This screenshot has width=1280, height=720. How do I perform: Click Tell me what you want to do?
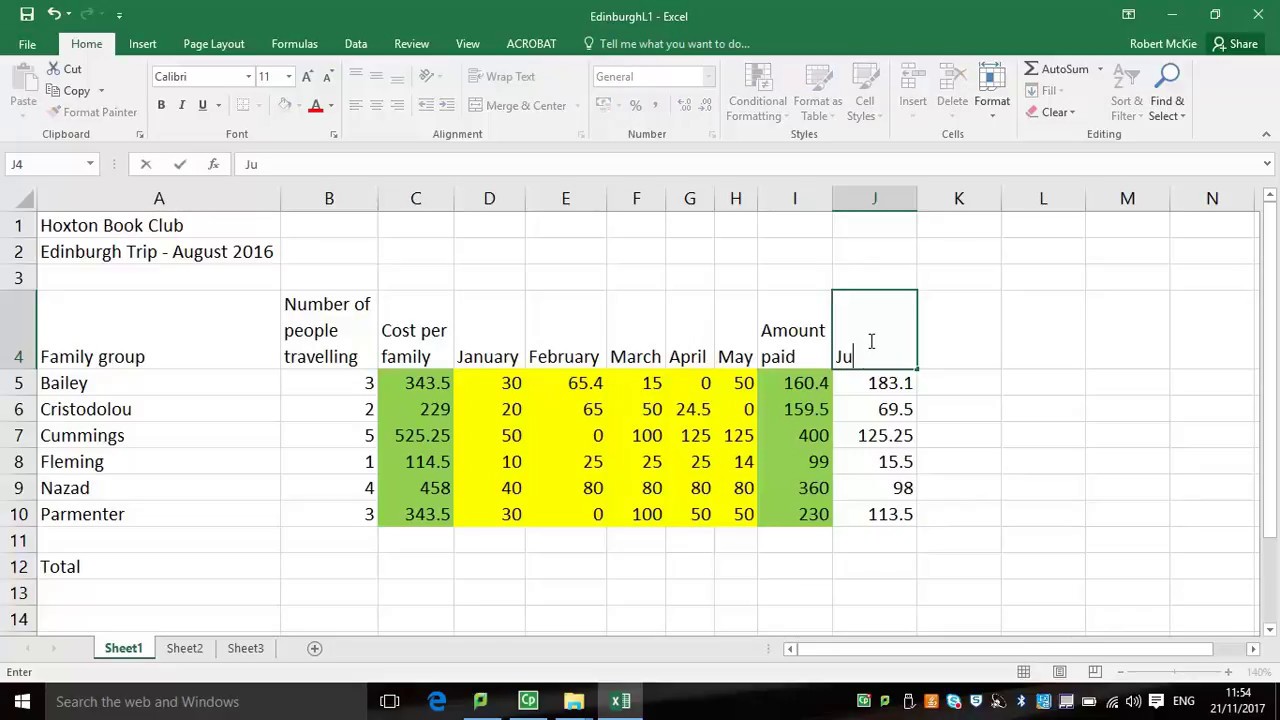[666, 44]
